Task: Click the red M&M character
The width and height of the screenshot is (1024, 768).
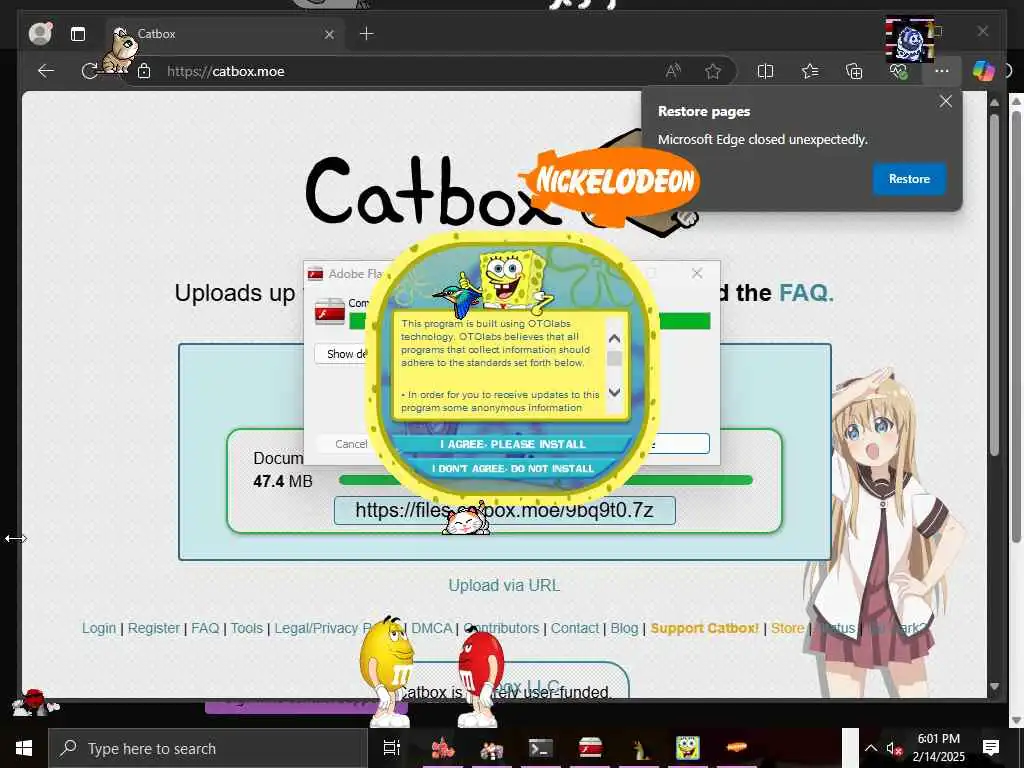Action: tap(480, 676)
